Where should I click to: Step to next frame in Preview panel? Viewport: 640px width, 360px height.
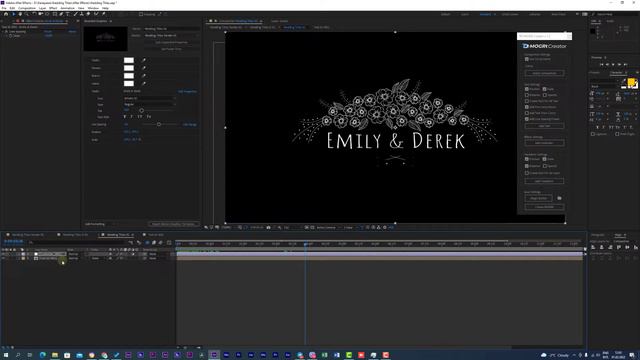619,64
